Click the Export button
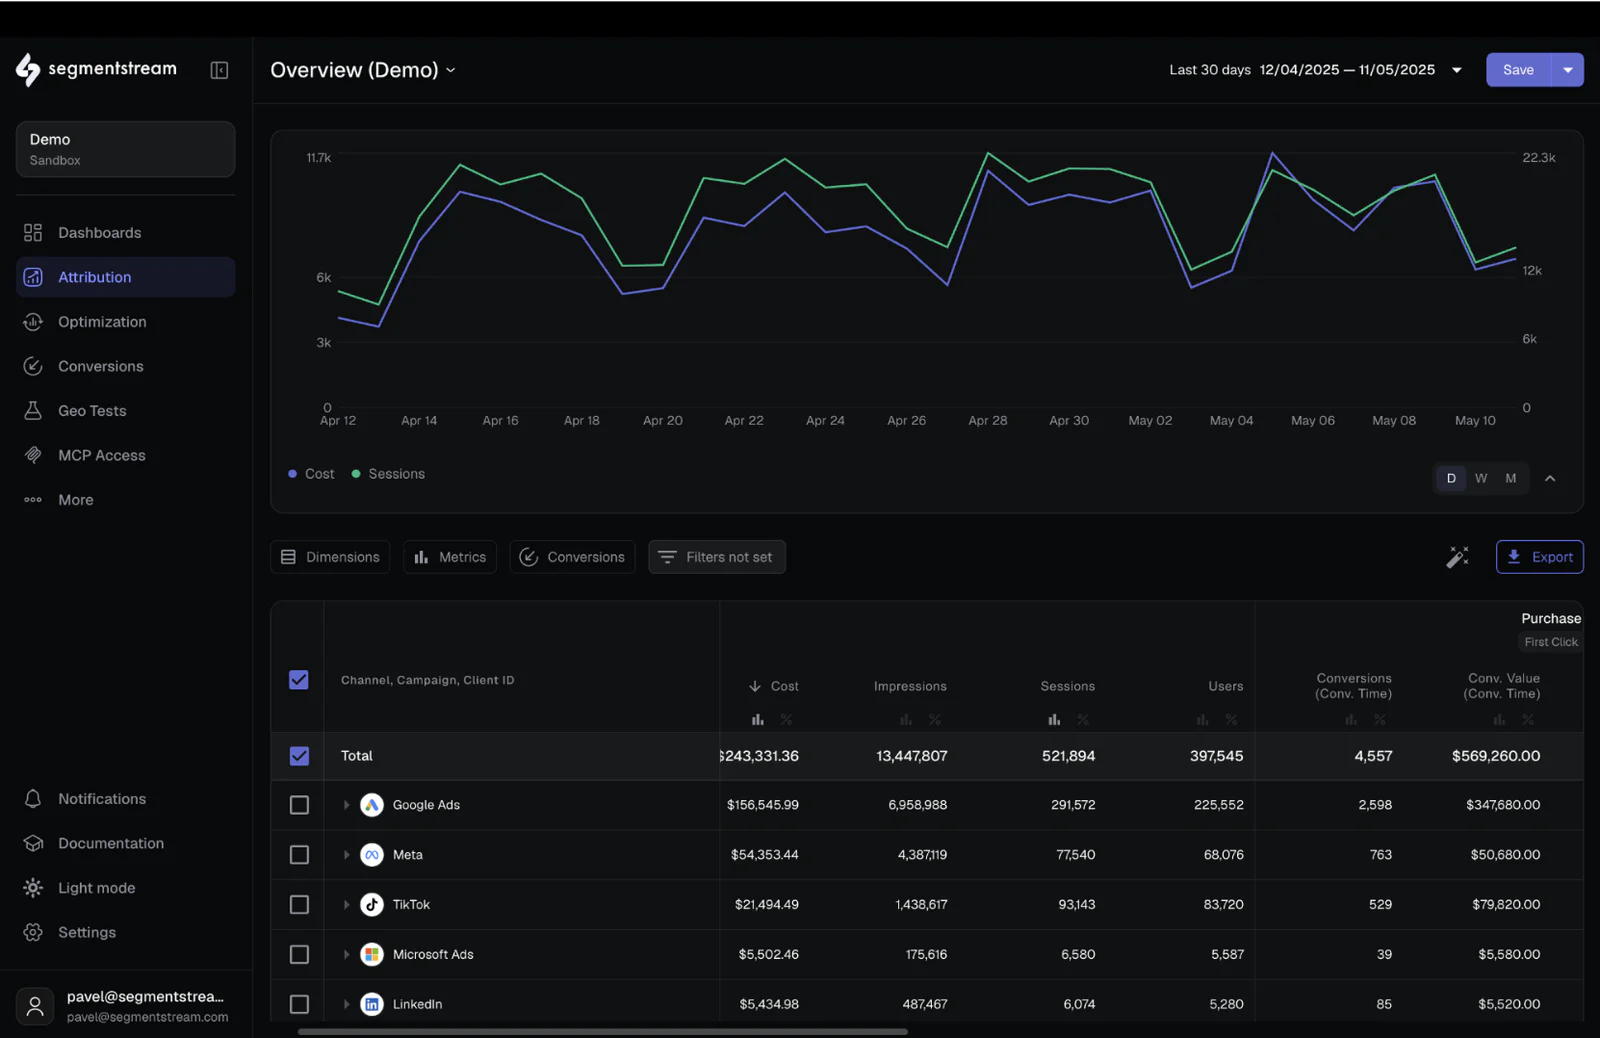The width and height of the screenshot is (1600, 1038). pyautogui.click(x=1540, y=557)
